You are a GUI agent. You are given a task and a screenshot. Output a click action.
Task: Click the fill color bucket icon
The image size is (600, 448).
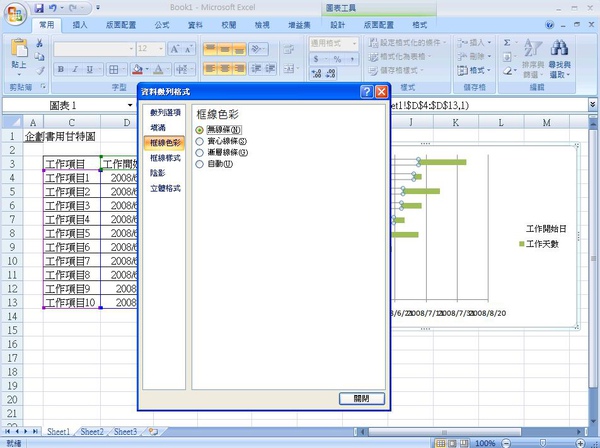[x=137, y=70]
